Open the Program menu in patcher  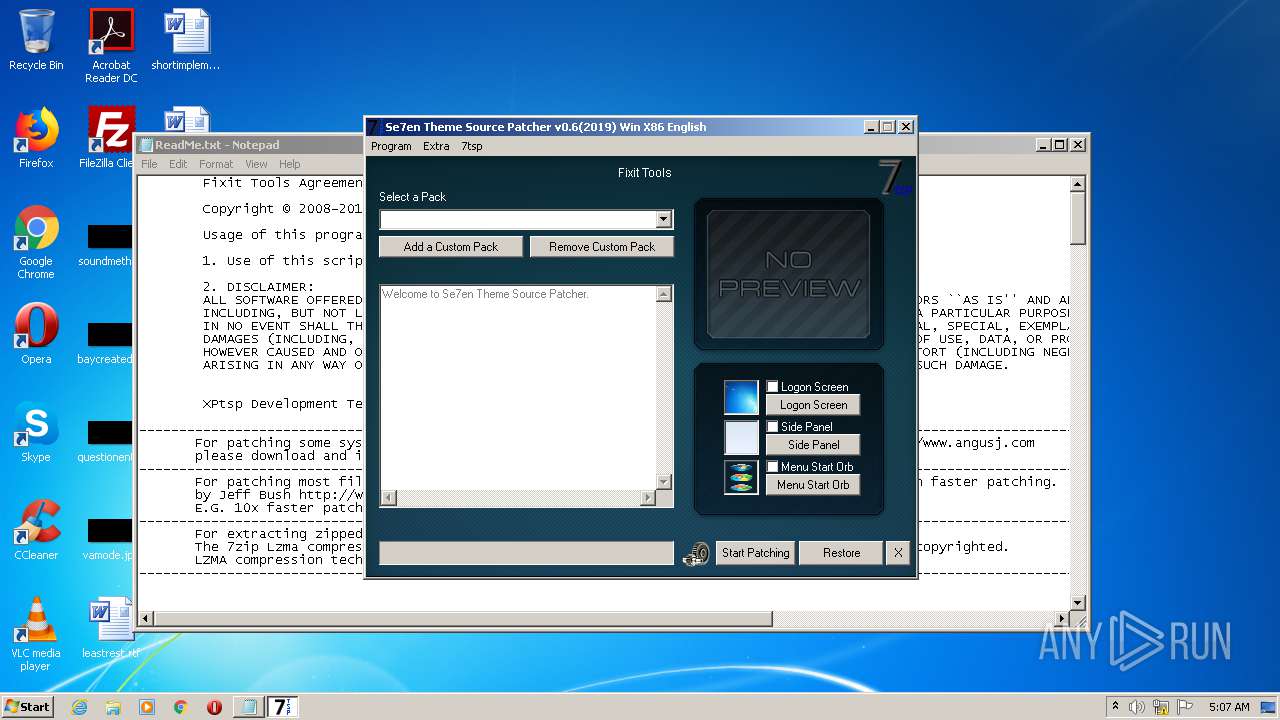pos(391,146)
